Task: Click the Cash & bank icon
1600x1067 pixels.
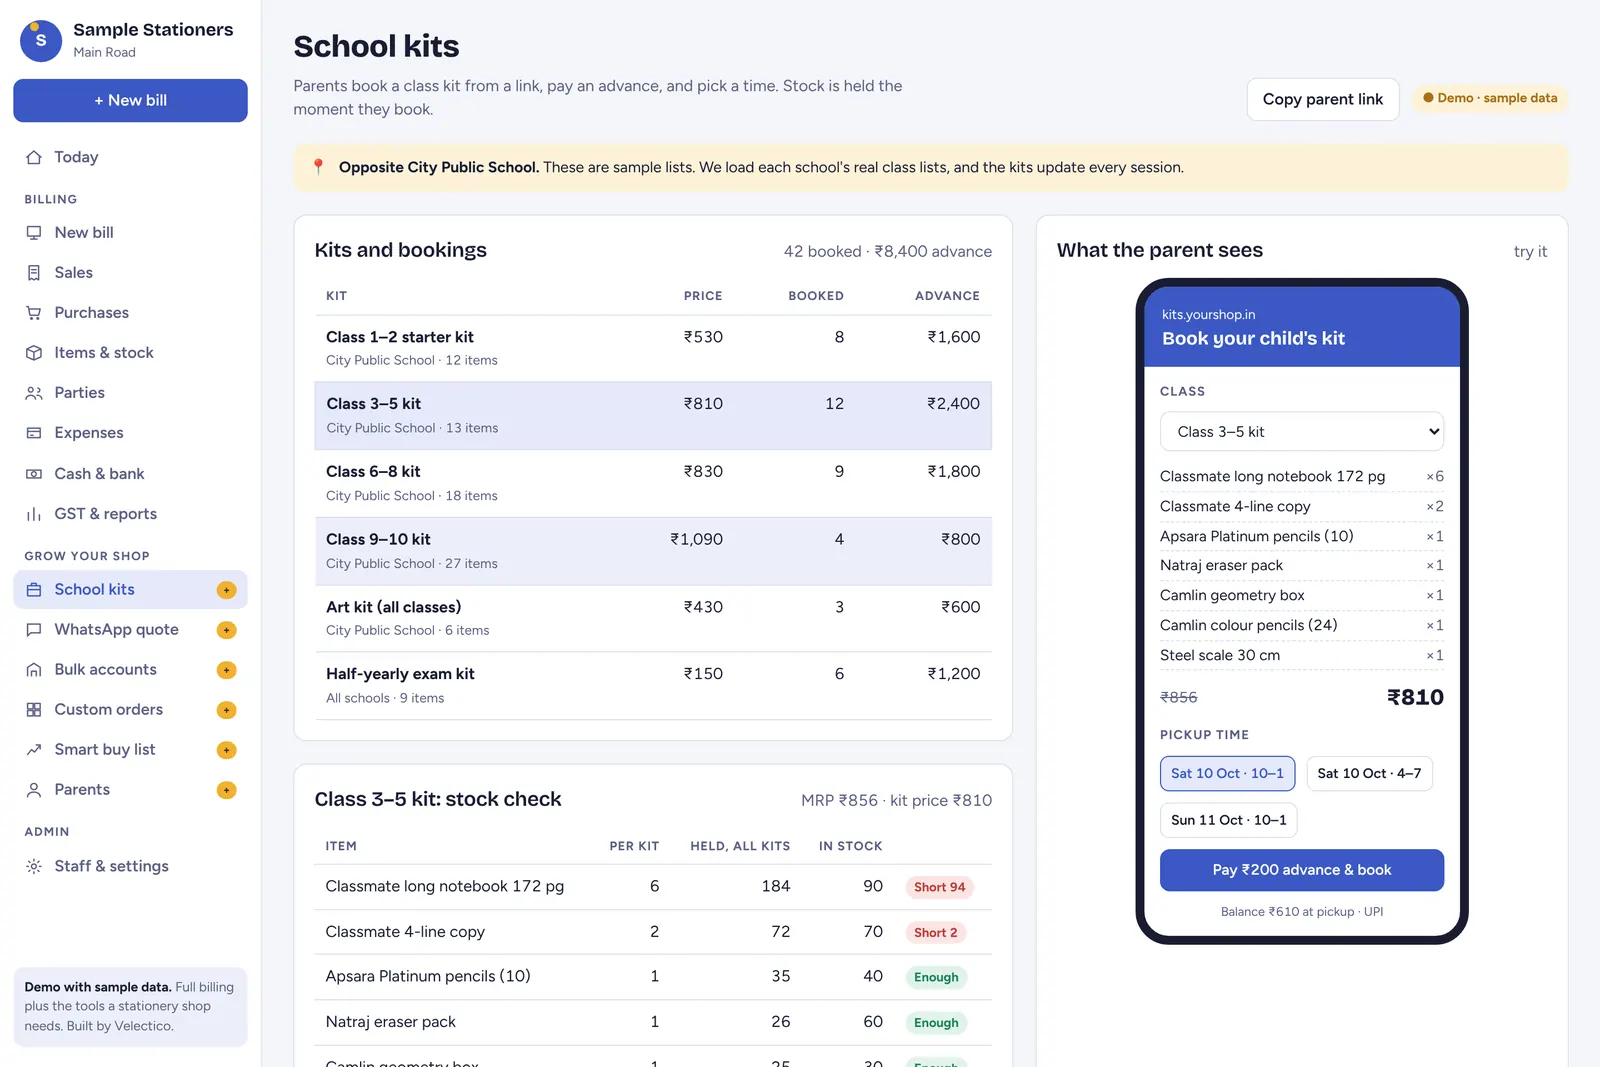Action: [x=34, y=474]
